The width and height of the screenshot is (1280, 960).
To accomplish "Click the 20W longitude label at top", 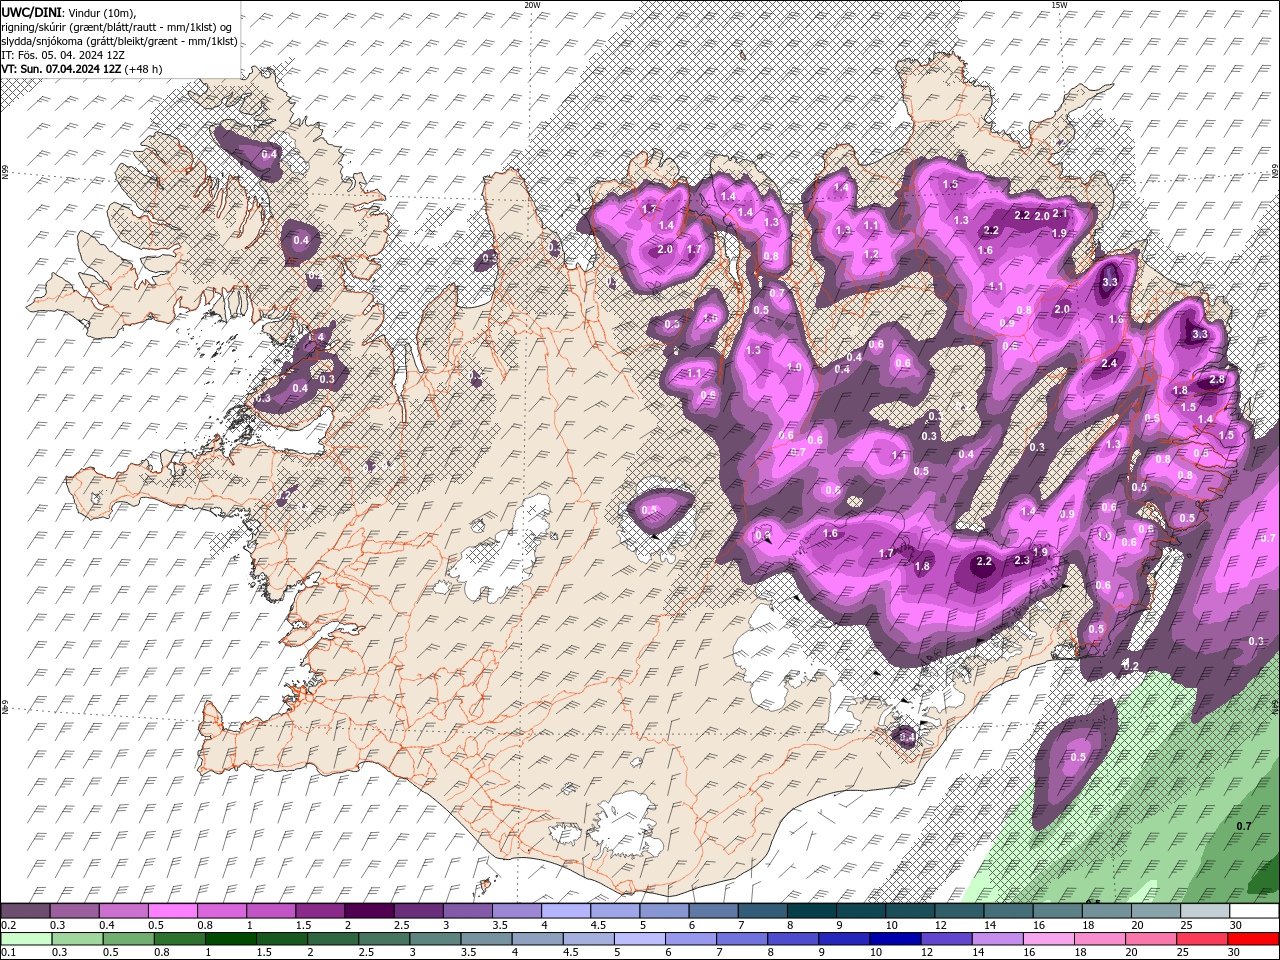I will click(x=532, y=5).
